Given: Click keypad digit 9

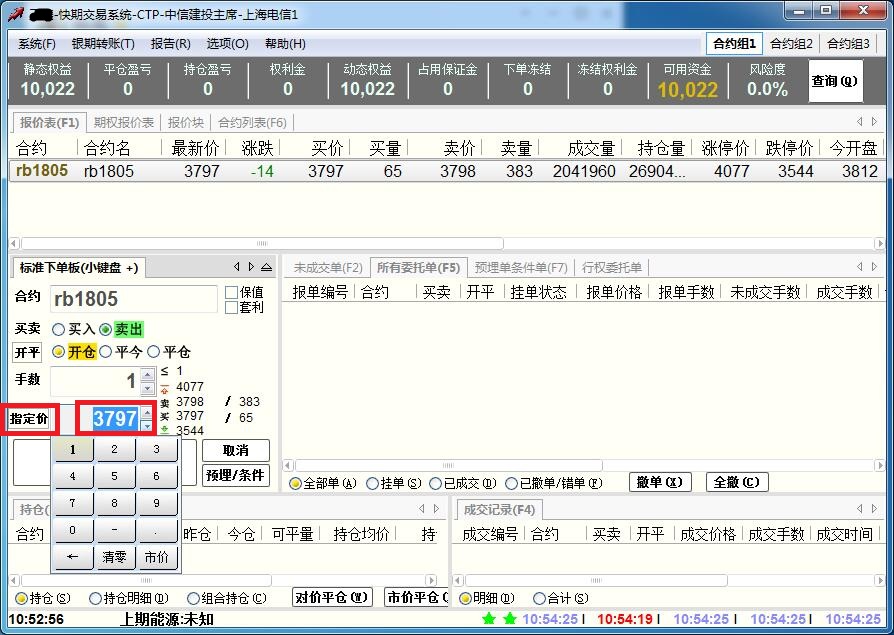Looking at the screenshot, I should pos(157,503).
